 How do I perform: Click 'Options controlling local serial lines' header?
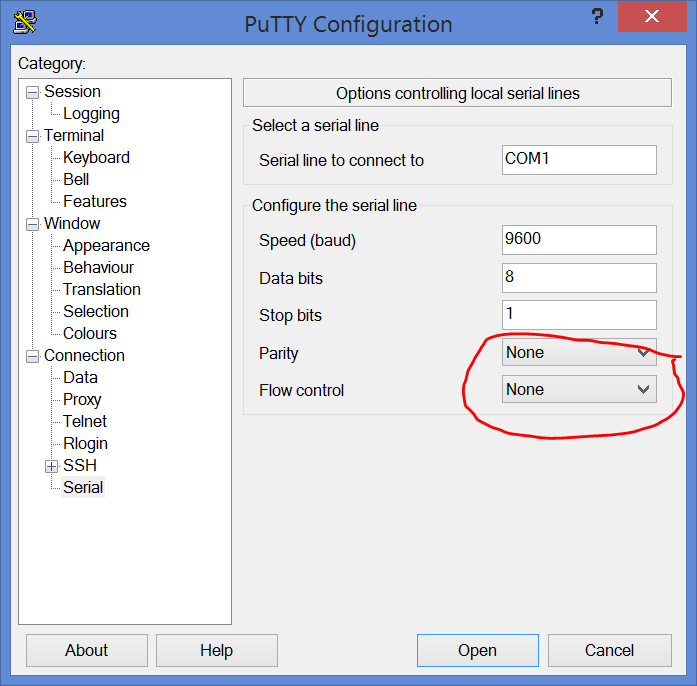tap(457, 93)
